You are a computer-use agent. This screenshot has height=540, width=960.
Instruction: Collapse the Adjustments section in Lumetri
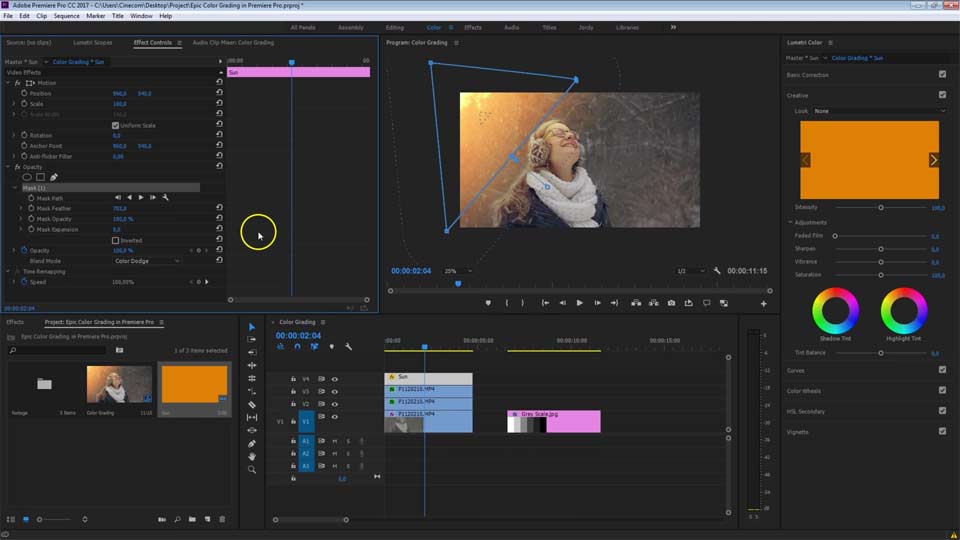point(790,222)
